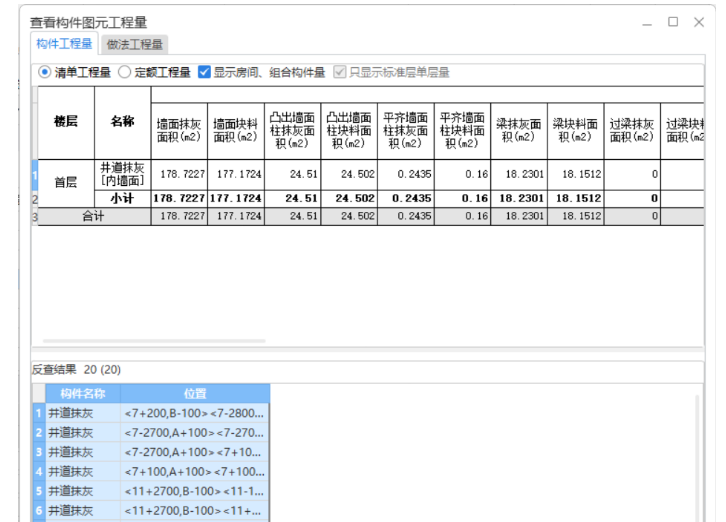Click position <11+2700,B-100><11-1...

(x=195, y=491)
